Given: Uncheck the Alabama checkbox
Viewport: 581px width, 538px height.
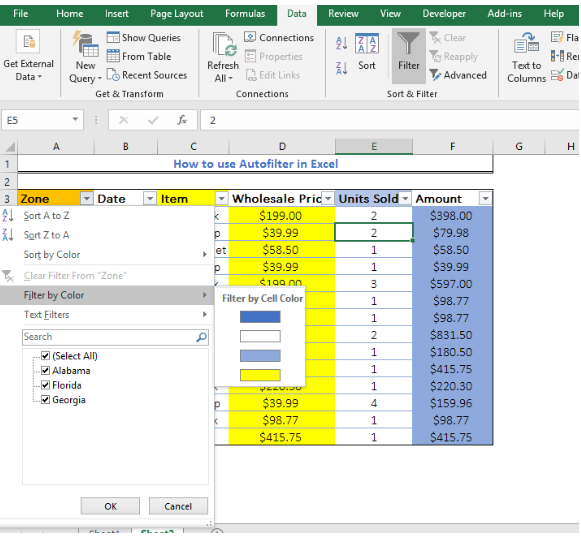Looking at the screenshot, I should (46, 371).
